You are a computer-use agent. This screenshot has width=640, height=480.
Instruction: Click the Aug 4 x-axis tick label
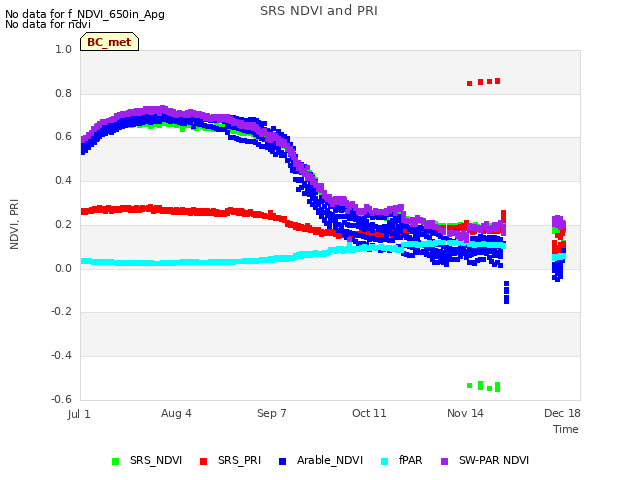(x=176, y=413)
